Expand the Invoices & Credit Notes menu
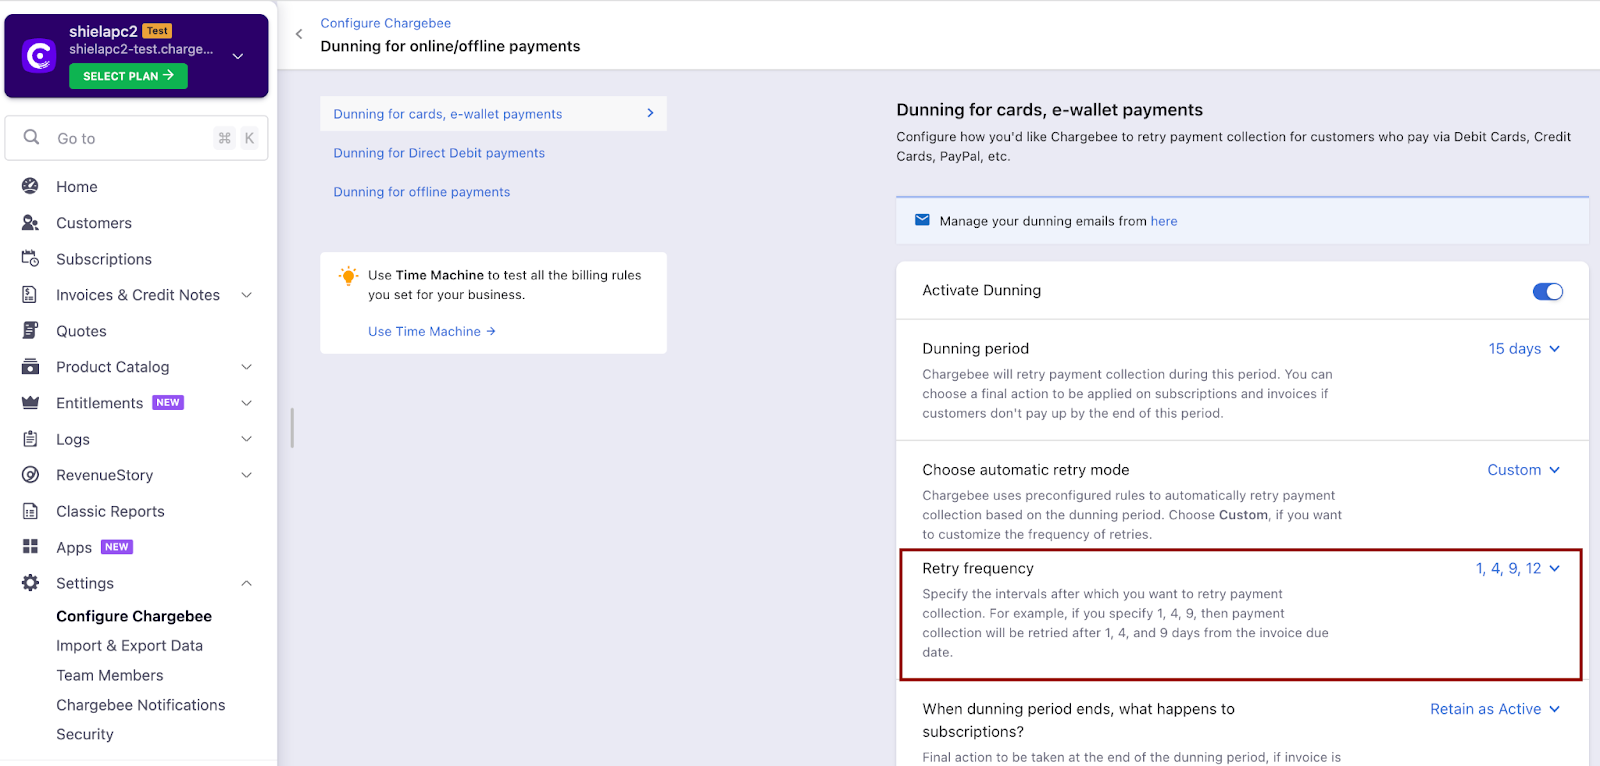 pos(246,295)
